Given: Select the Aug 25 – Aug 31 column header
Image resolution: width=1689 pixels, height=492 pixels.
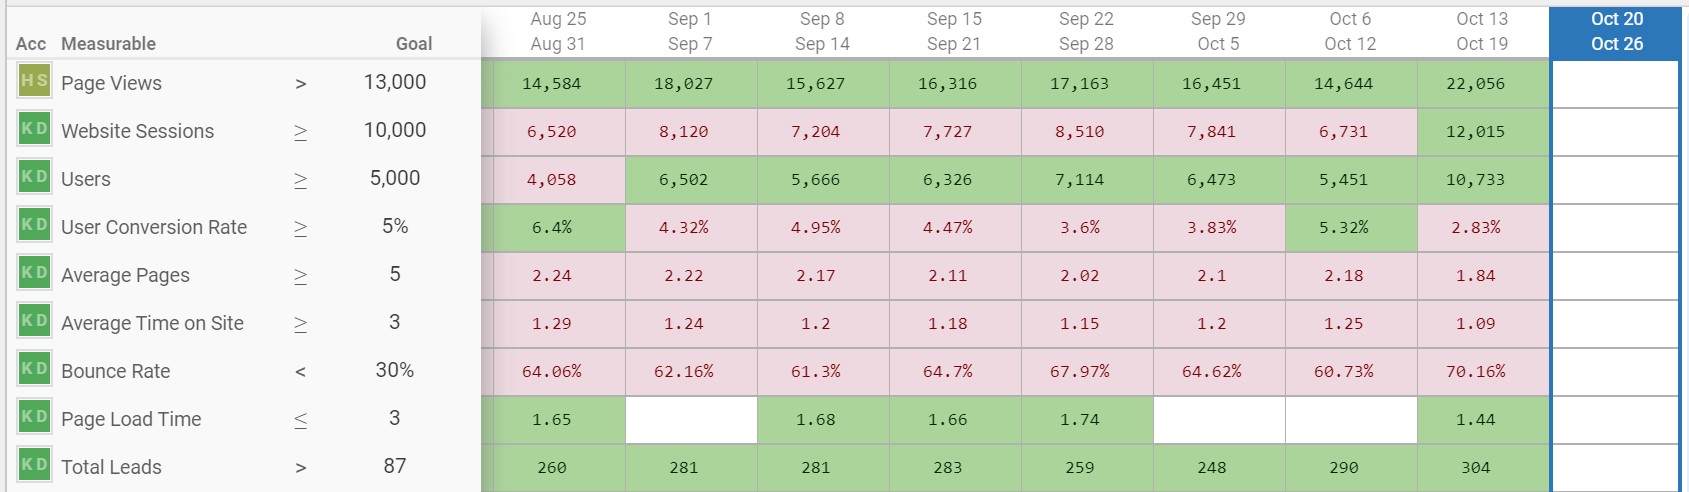Looking at the screenshot, I should (x=558, y=31).
